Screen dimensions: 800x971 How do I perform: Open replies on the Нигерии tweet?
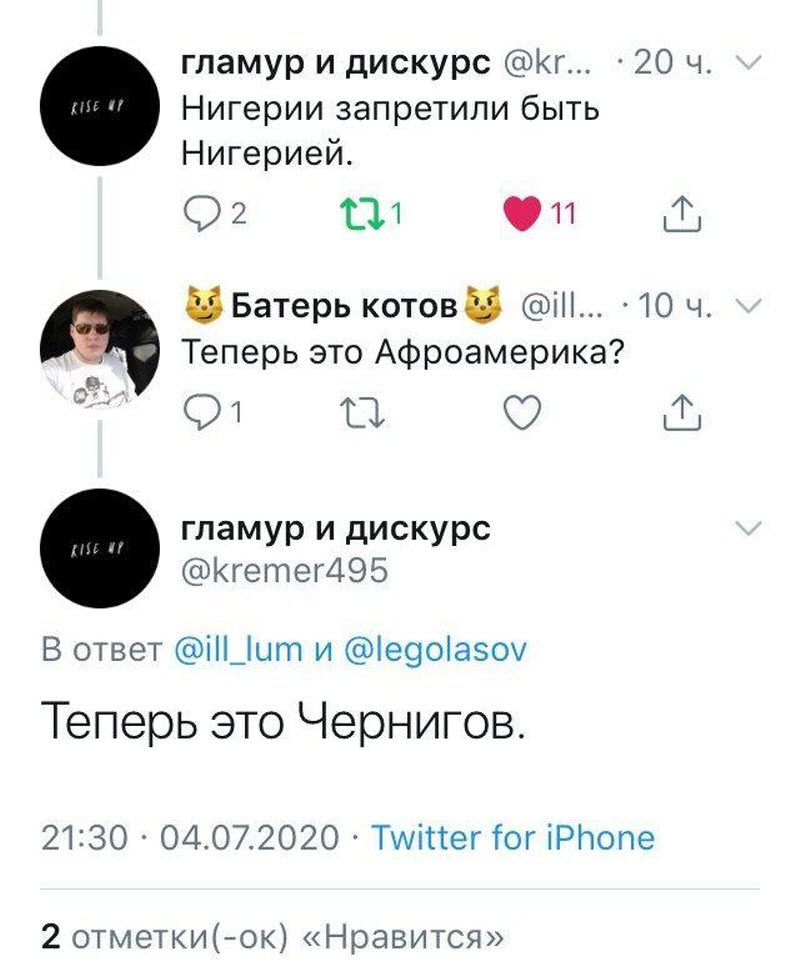(214, 214)
